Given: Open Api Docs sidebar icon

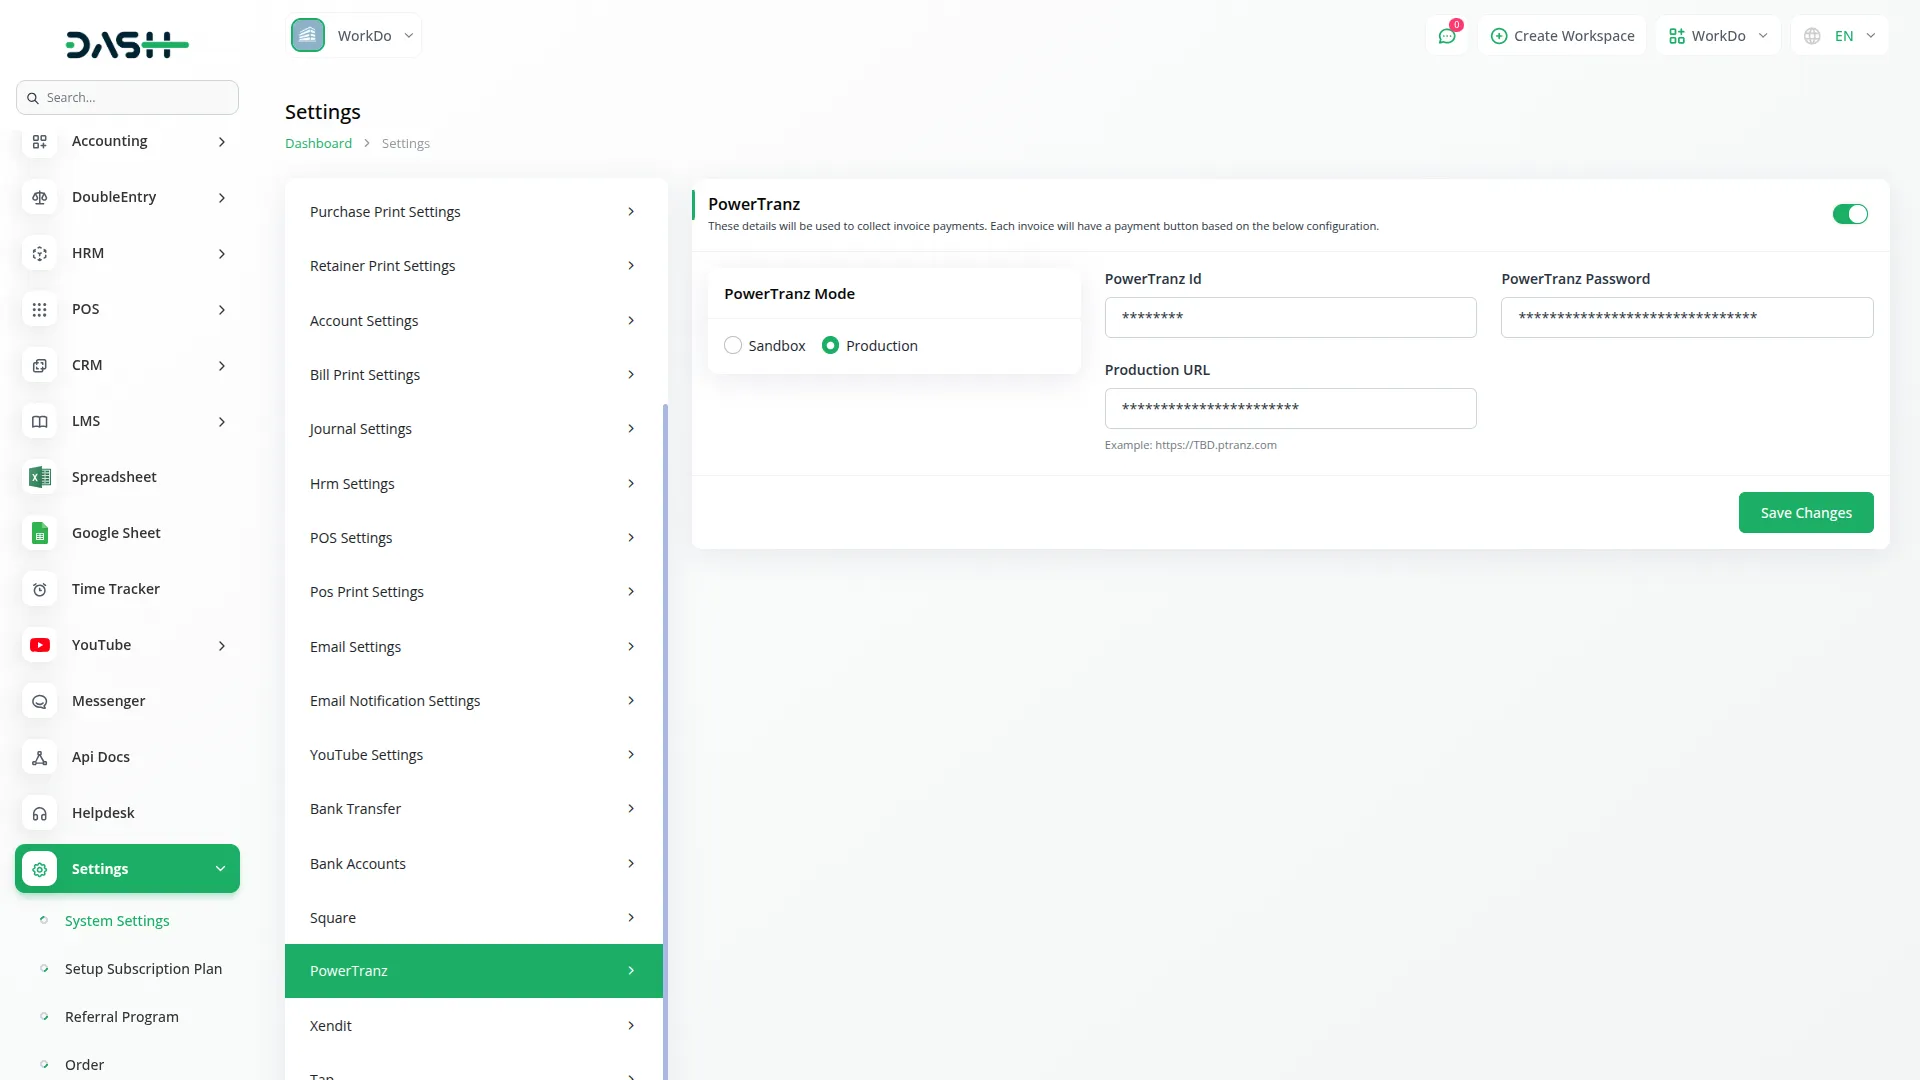Looking at the screenshot, I should tap(40, 757).
